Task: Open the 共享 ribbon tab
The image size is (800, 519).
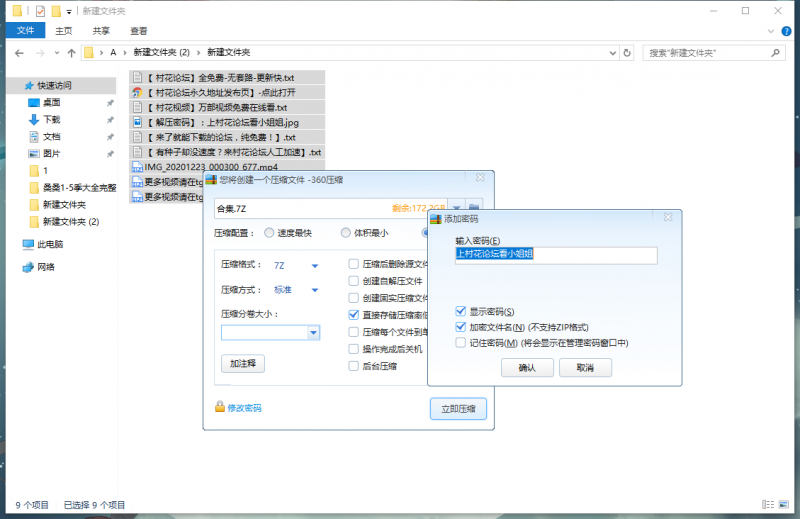Action: [101, 31]
